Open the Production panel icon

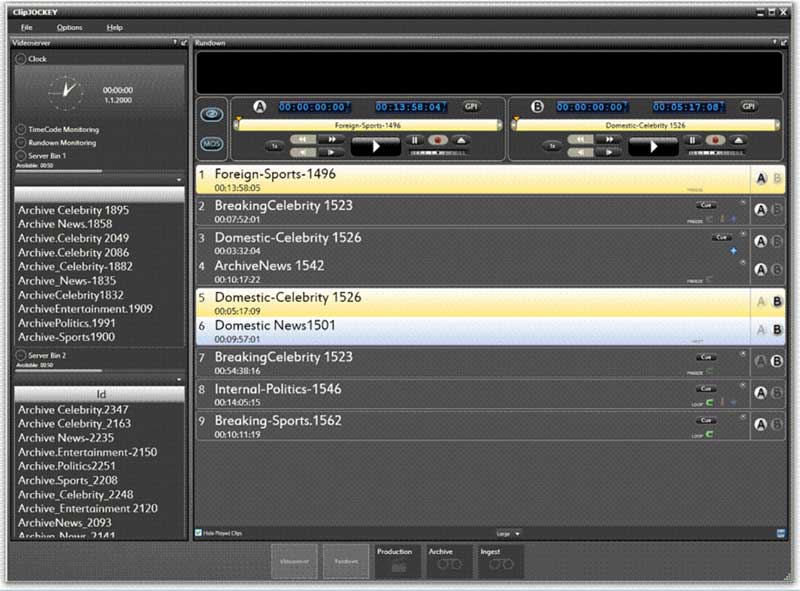click(x=396, y=561)
